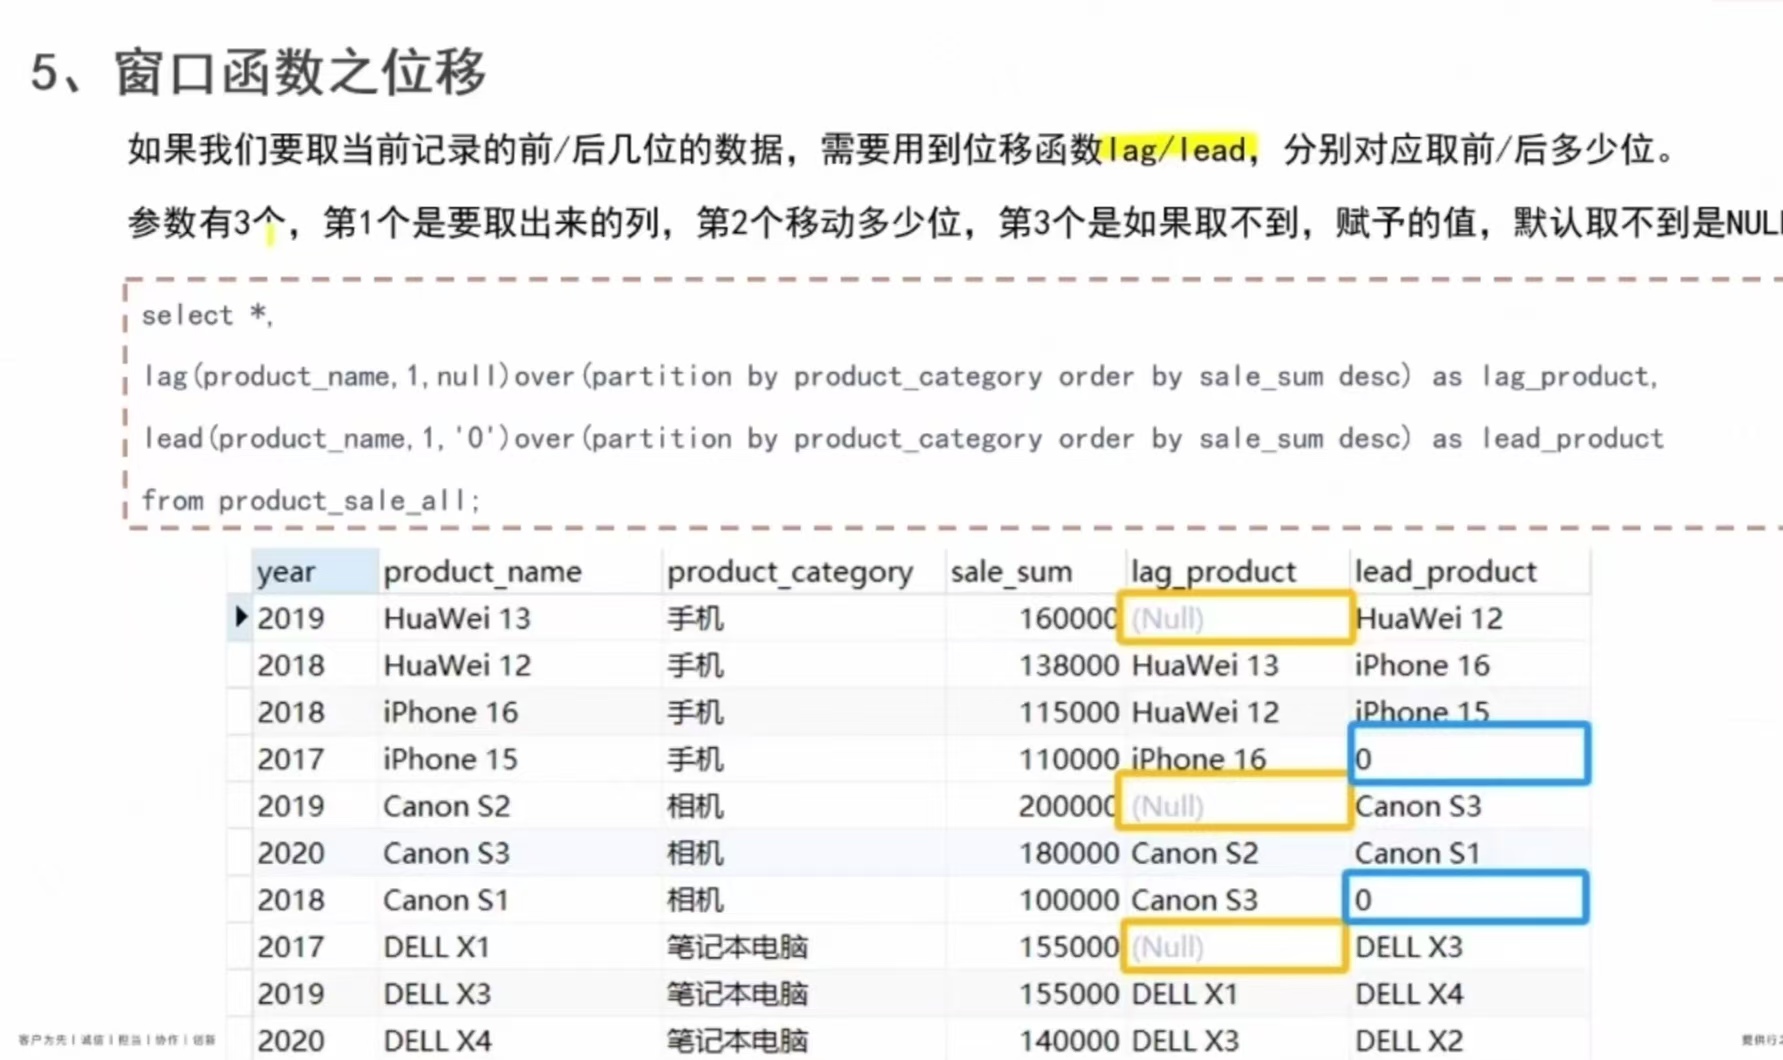Screen dimensions: 1783x1060
Task: Click sale_sum 155000 in DELL X1 row
Action: point(1068,947)
